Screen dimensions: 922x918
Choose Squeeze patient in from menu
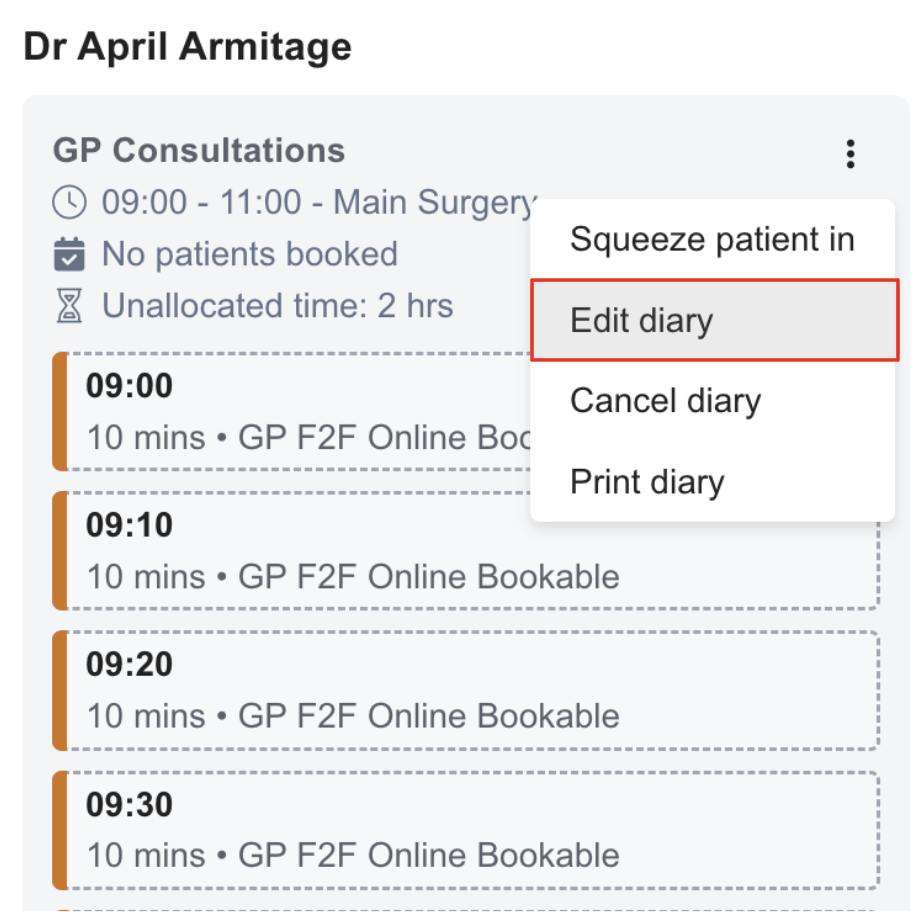[712, 240]
